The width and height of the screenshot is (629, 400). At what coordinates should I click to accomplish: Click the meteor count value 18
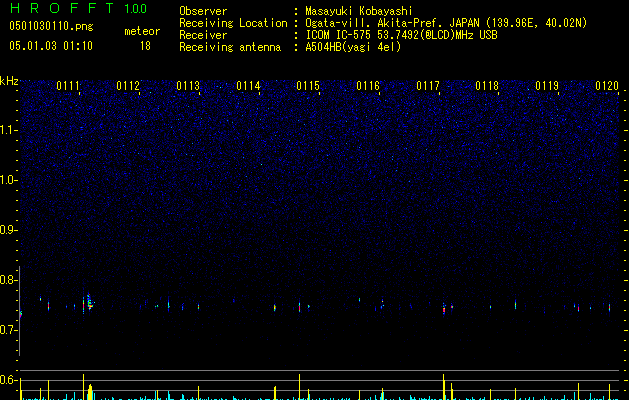click(x=145, y=46)
